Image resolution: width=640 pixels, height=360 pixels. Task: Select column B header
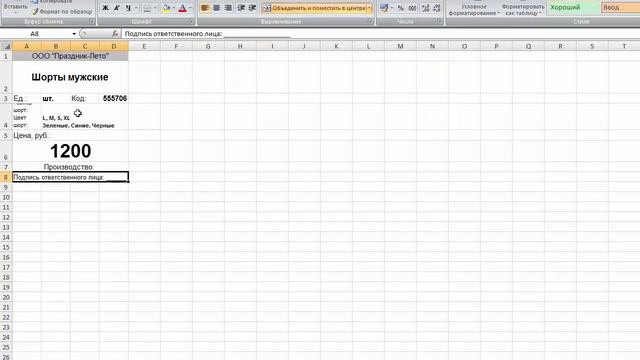pyautogui.click(x=56, y=46)
